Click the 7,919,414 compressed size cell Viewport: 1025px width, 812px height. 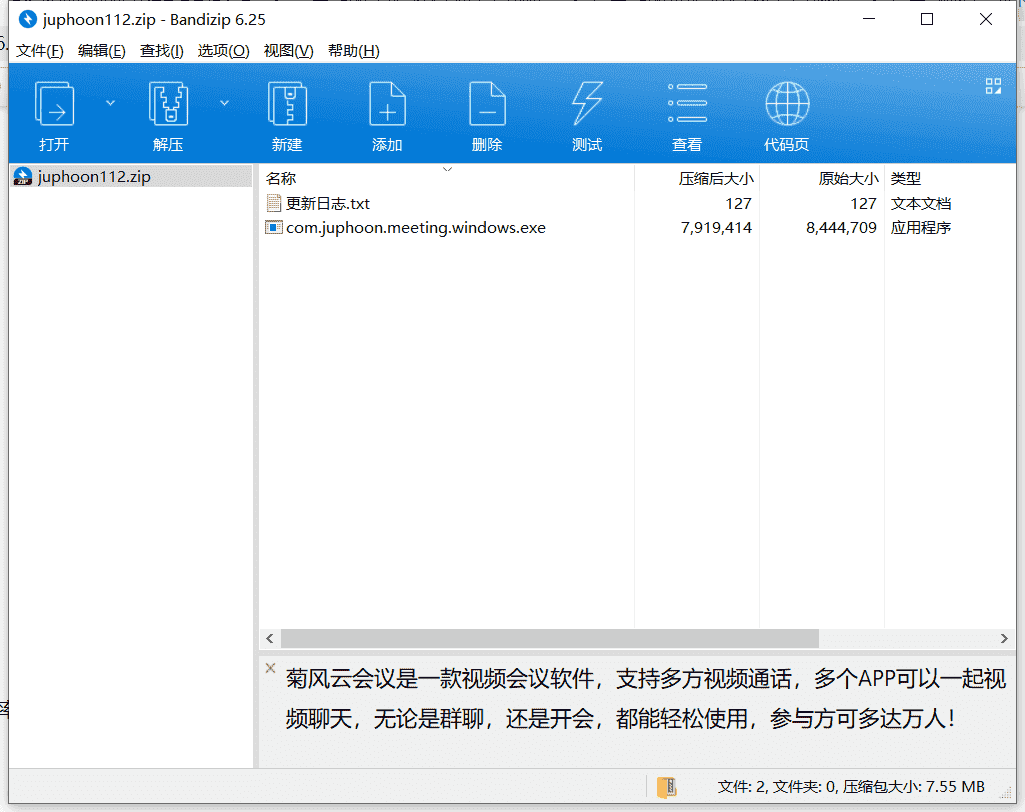716,228
